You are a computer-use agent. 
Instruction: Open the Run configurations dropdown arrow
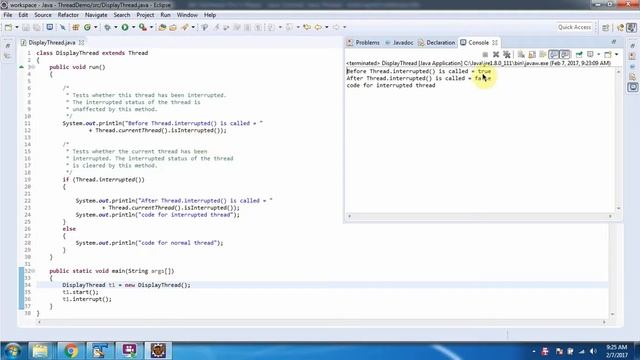(133, 27)
